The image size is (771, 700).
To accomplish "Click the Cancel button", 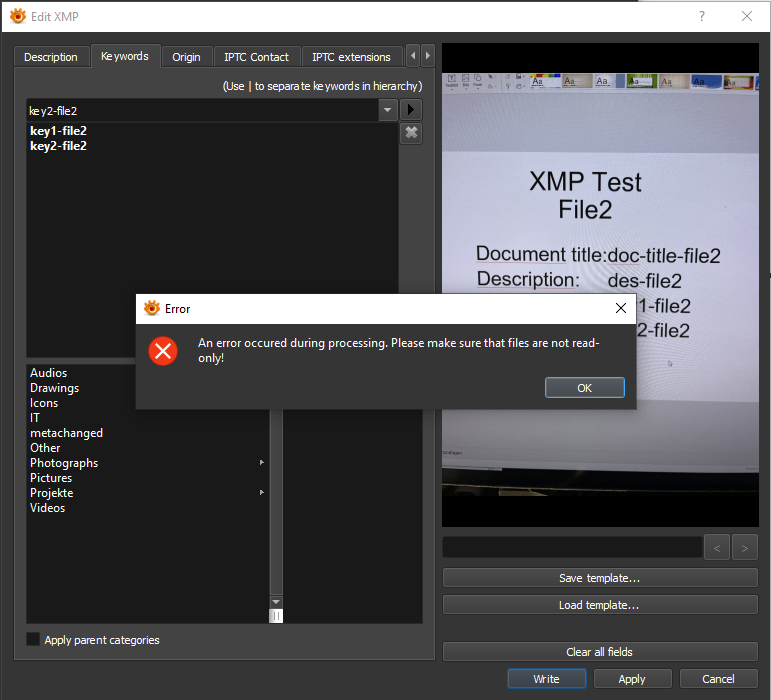I will click(718, 678).
